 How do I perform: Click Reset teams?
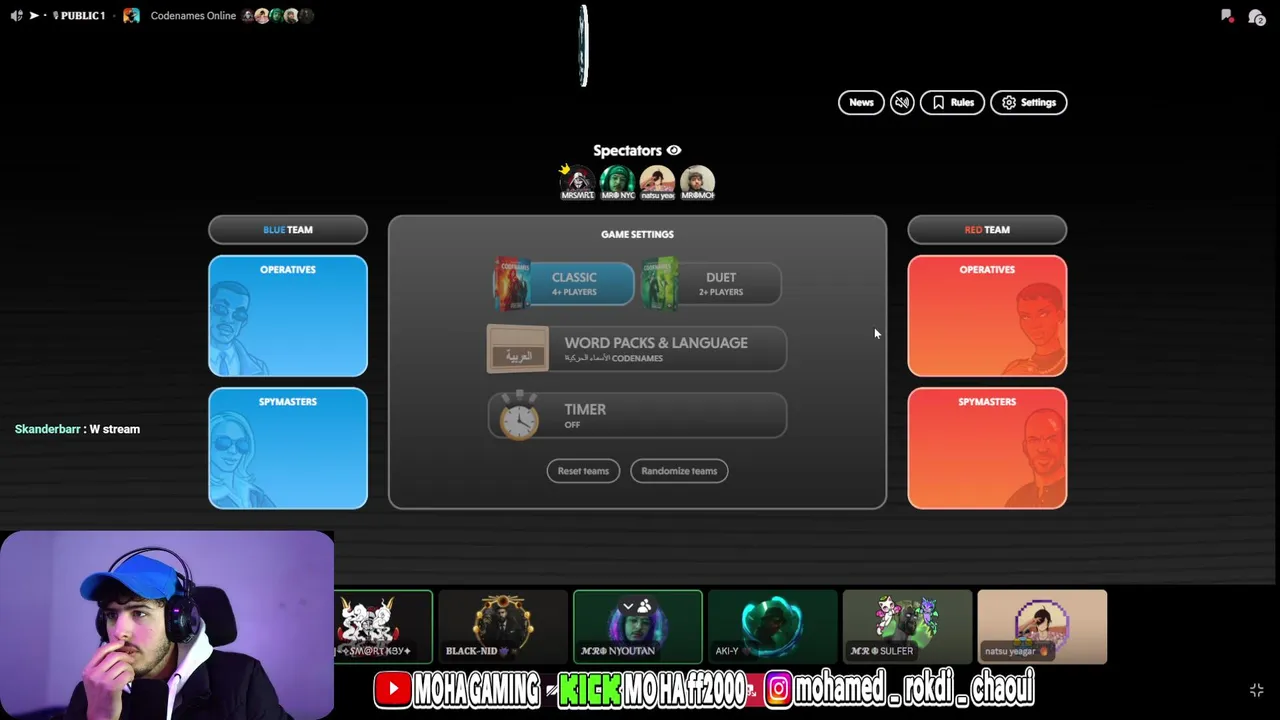tap(583, 471)
